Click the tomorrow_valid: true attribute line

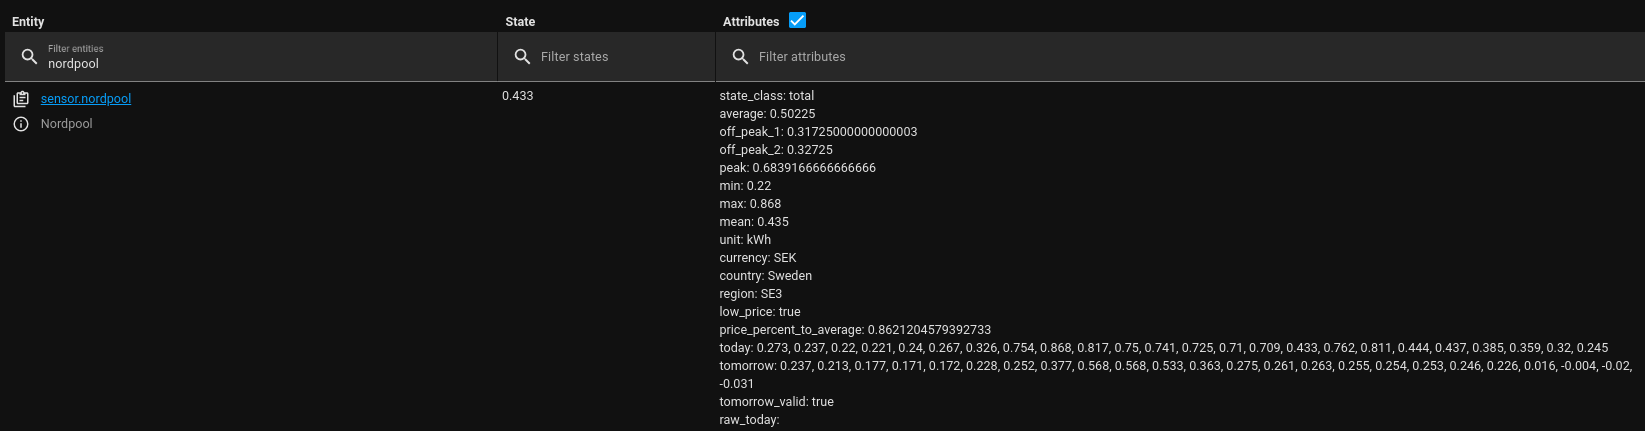[x=776, y=402]
